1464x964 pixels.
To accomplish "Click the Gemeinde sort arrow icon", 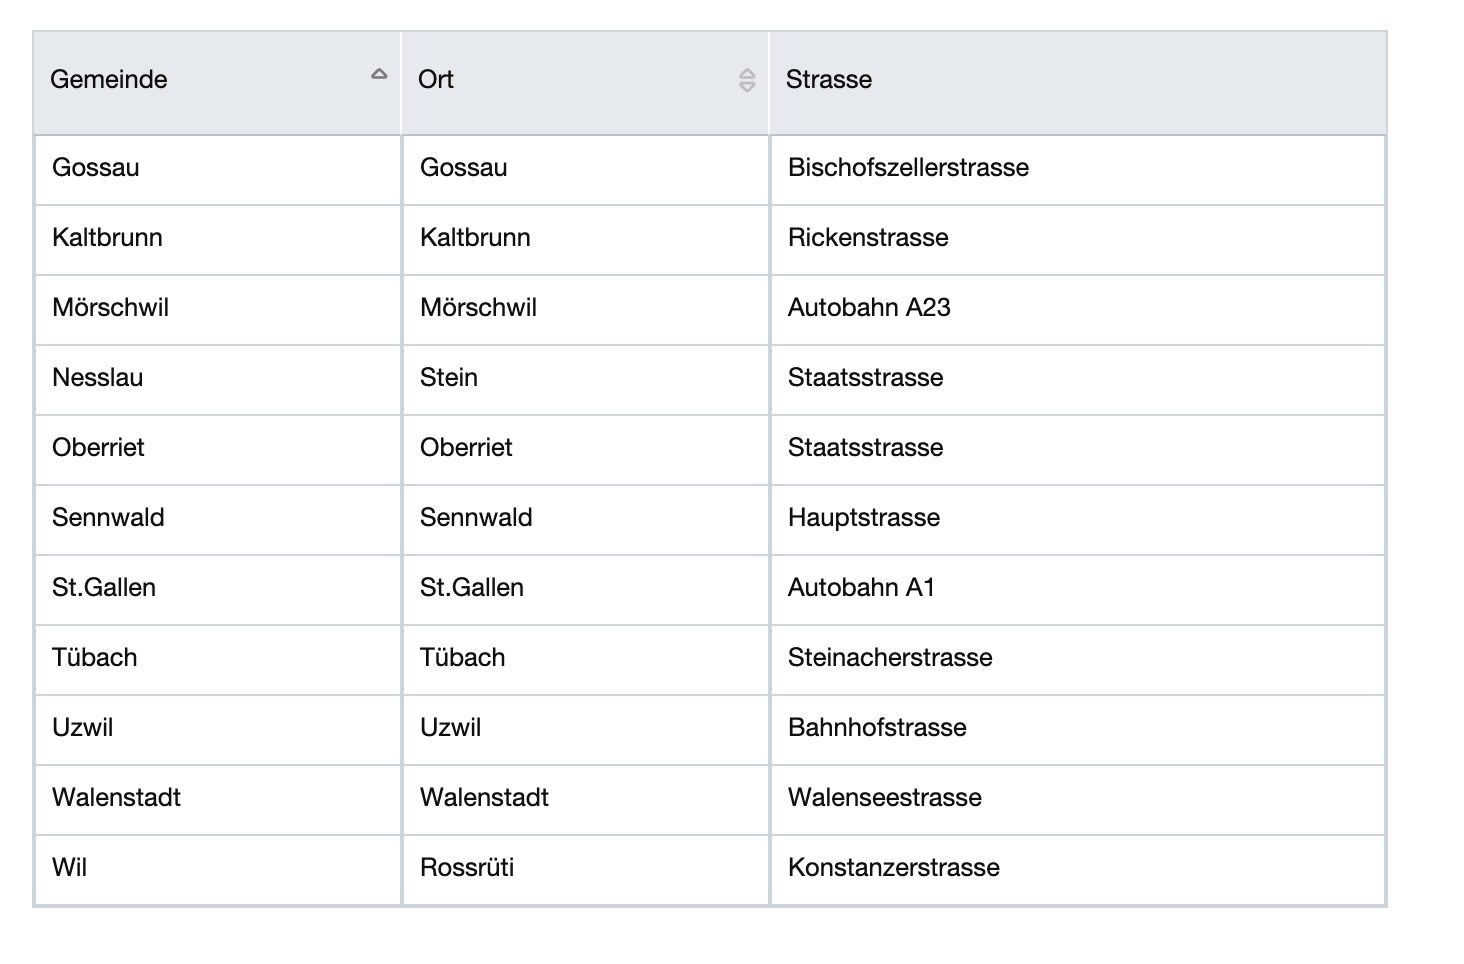I will 379,74.
